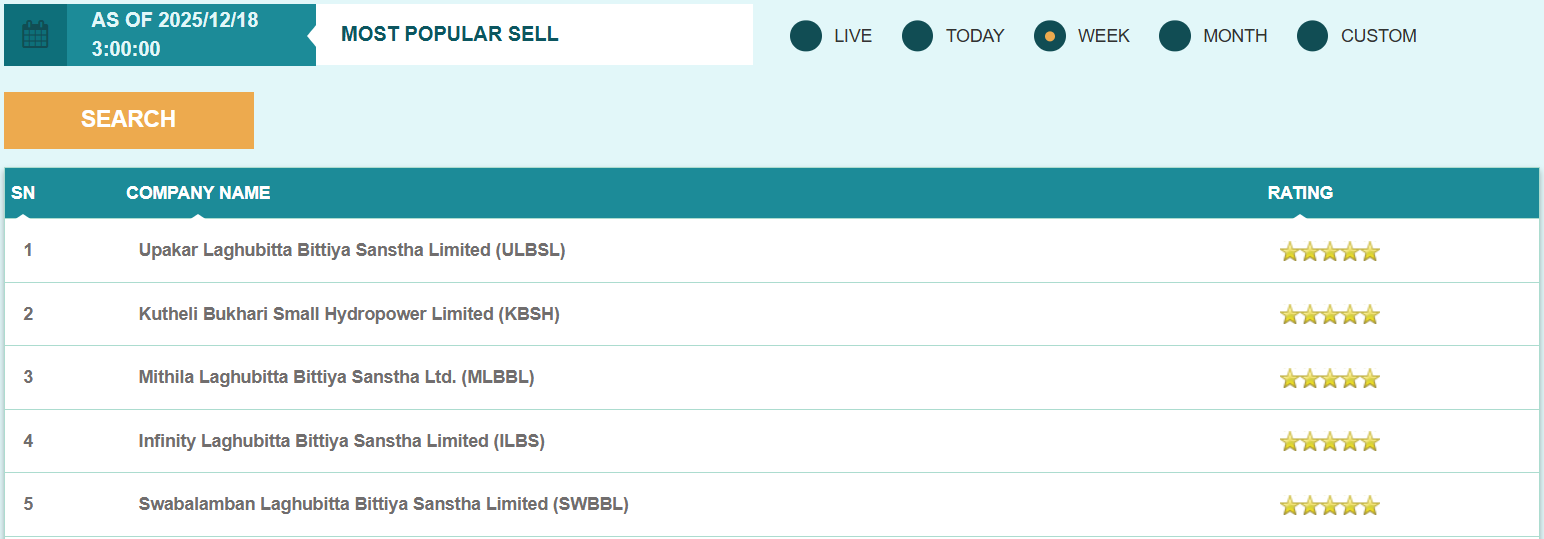This screenshot has width=1544, height=539.
Task: Open the Most Popular Sell dropdown
Action: pyautogui.click(x=534, y=35)
